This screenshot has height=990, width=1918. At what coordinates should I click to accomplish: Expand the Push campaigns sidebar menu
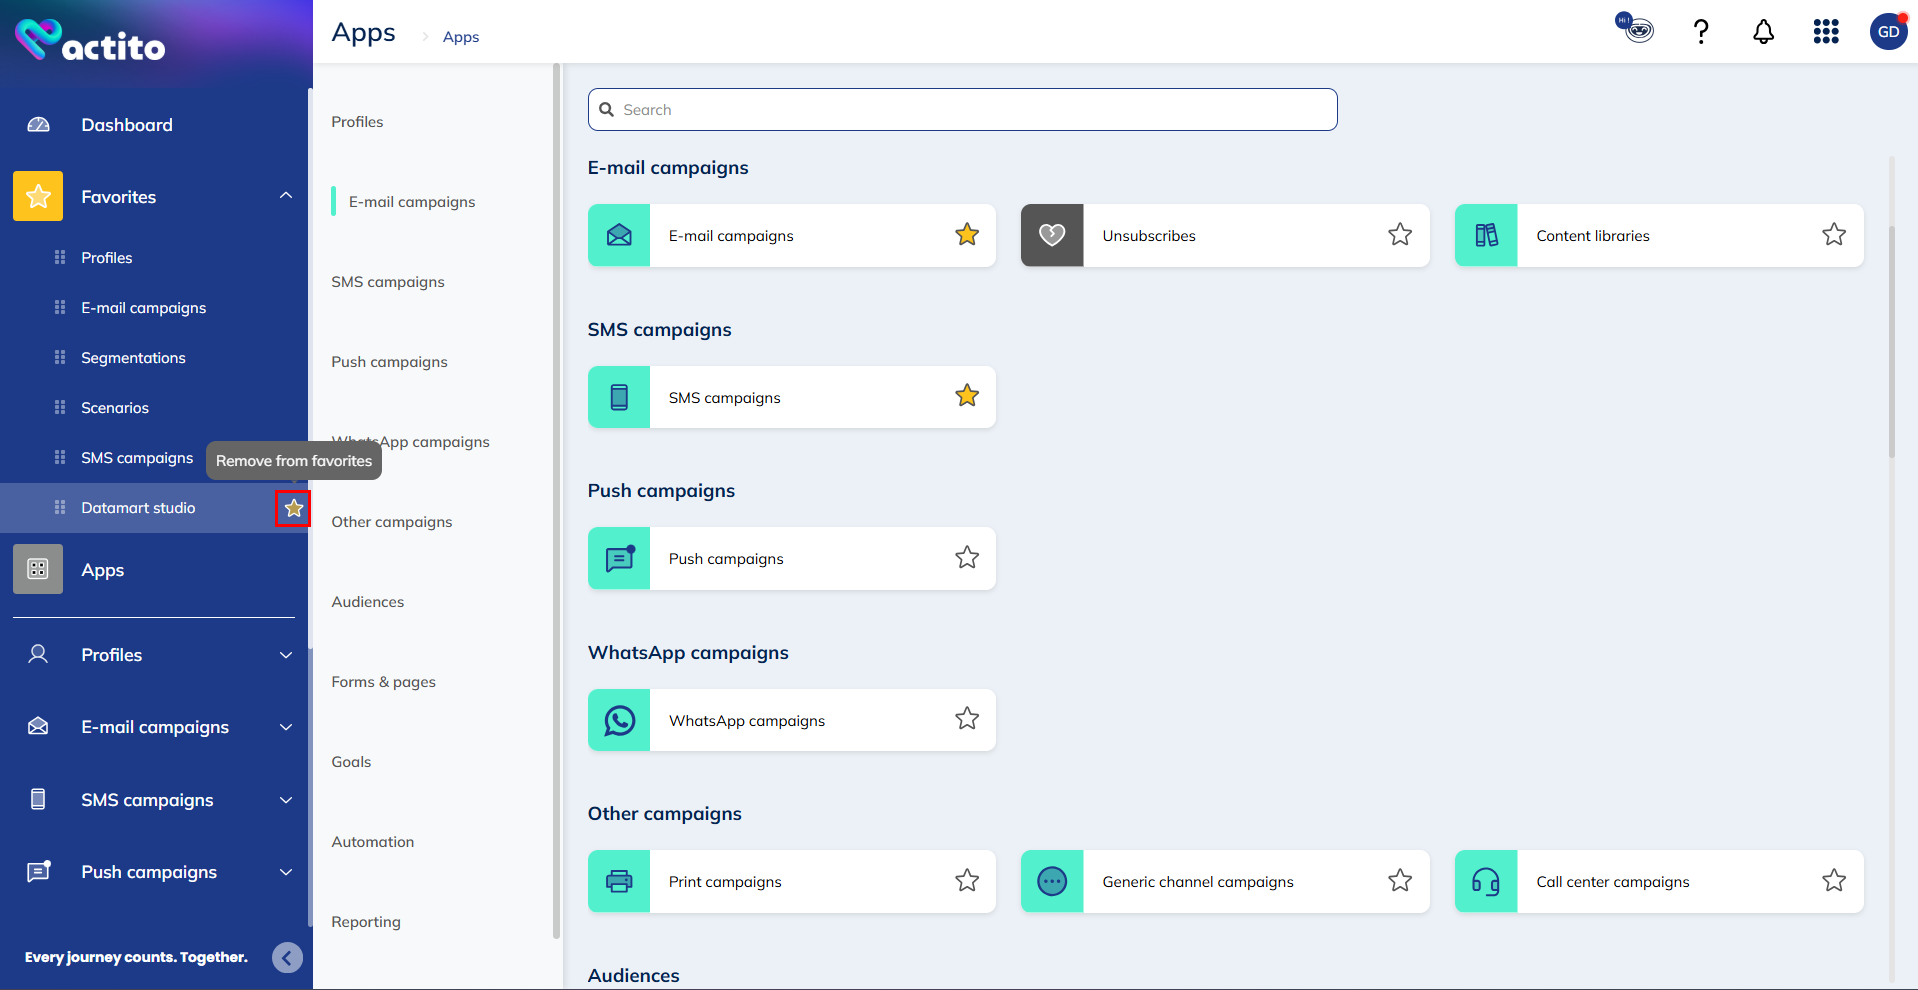click(x=286, y=872)
